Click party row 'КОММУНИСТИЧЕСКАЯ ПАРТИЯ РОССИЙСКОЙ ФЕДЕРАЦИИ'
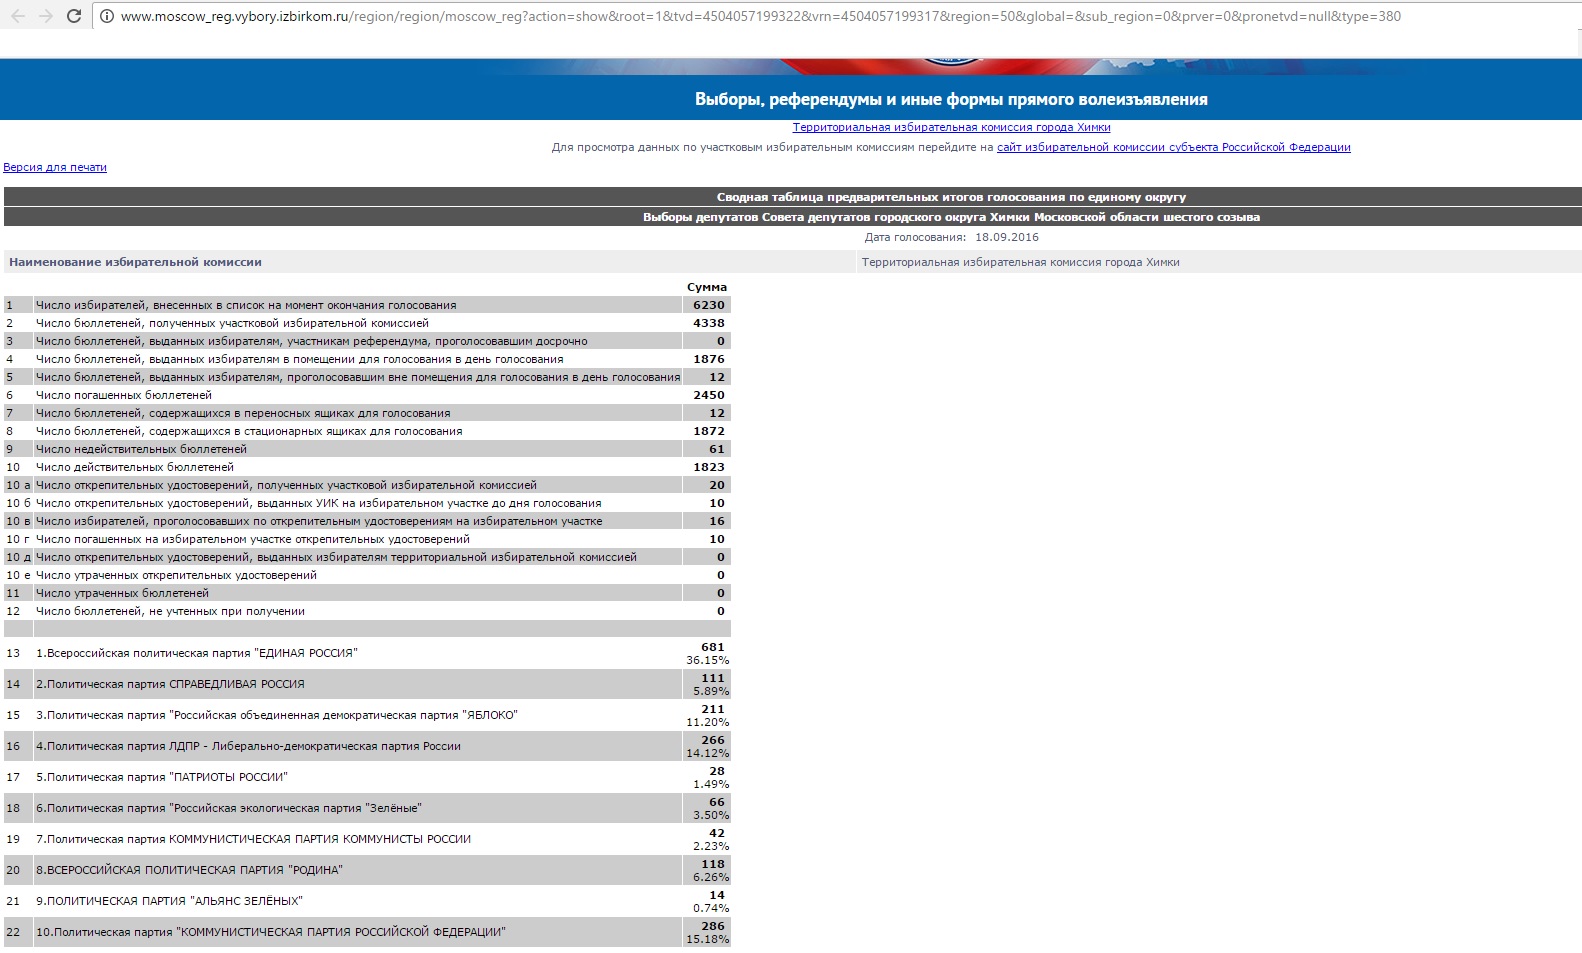The width and height of the screenshot is (1582, 953). click(x=271, y=932)
